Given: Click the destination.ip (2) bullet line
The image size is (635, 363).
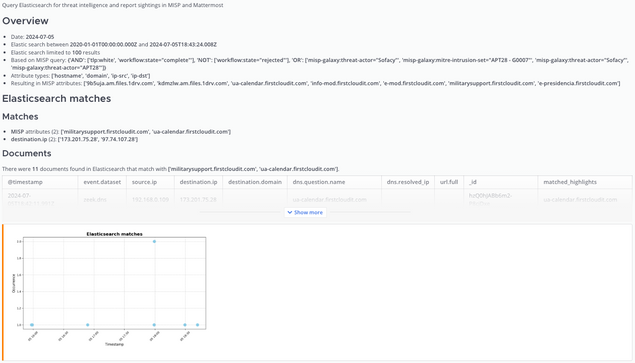Looking at the screenshot, I should coord(74,139).
